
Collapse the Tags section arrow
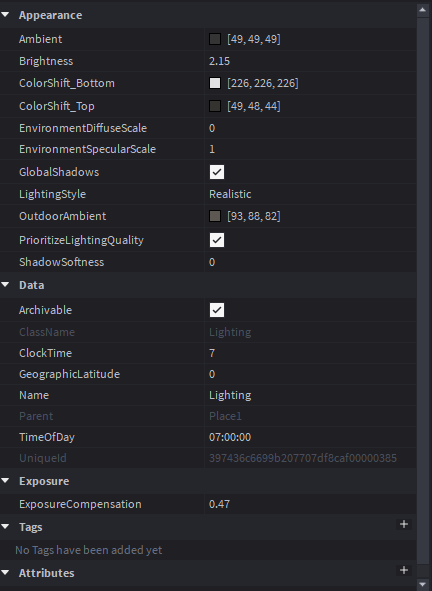click(5, 527)
